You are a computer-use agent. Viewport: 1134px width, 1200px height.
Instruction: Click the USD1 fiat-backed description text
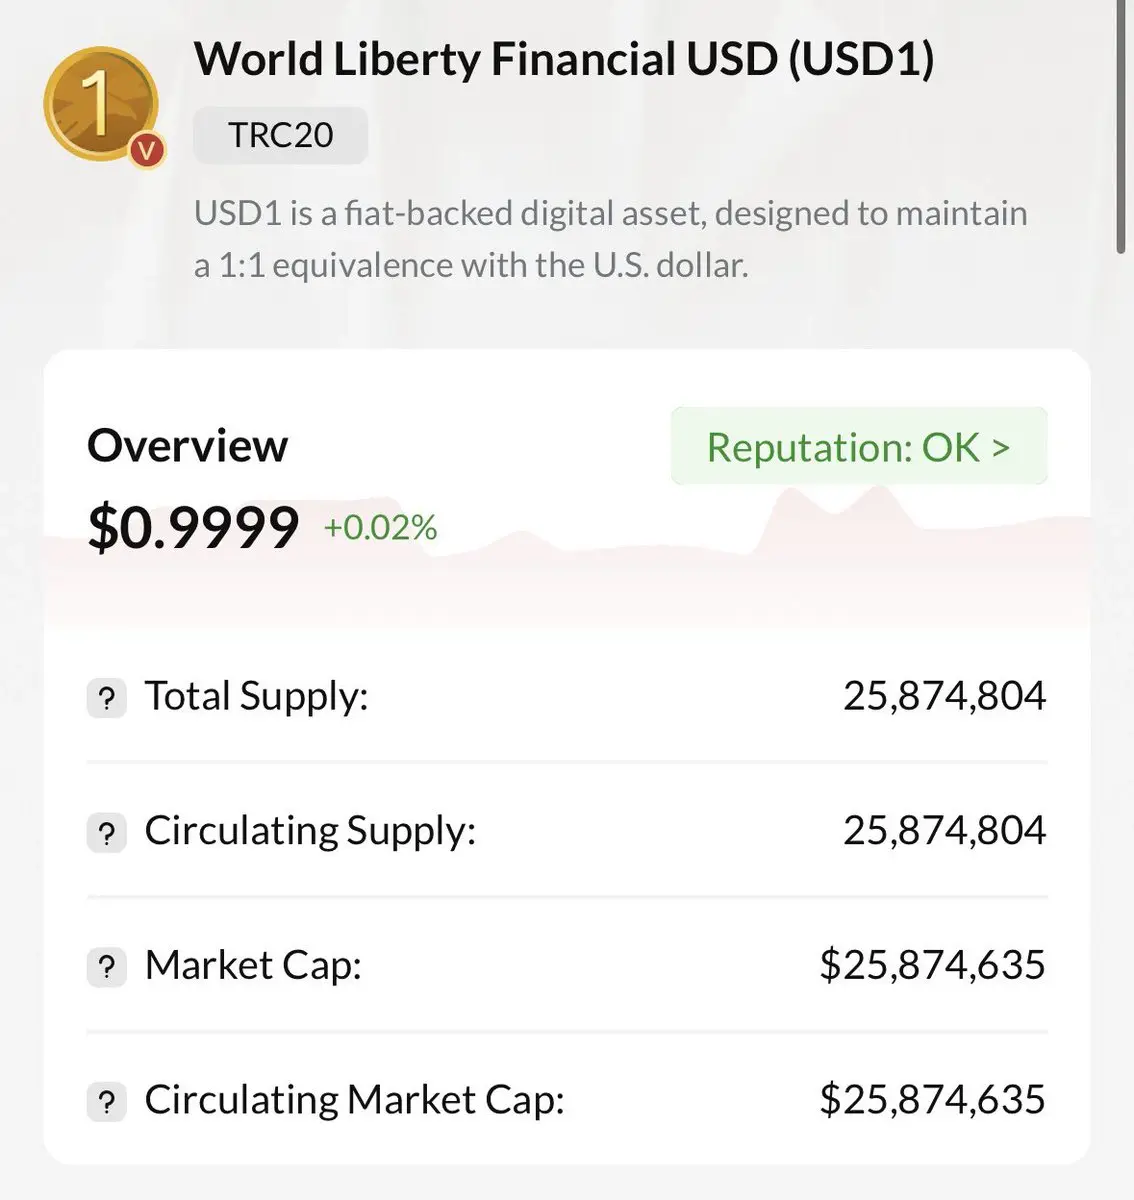[x=610, y=239]
